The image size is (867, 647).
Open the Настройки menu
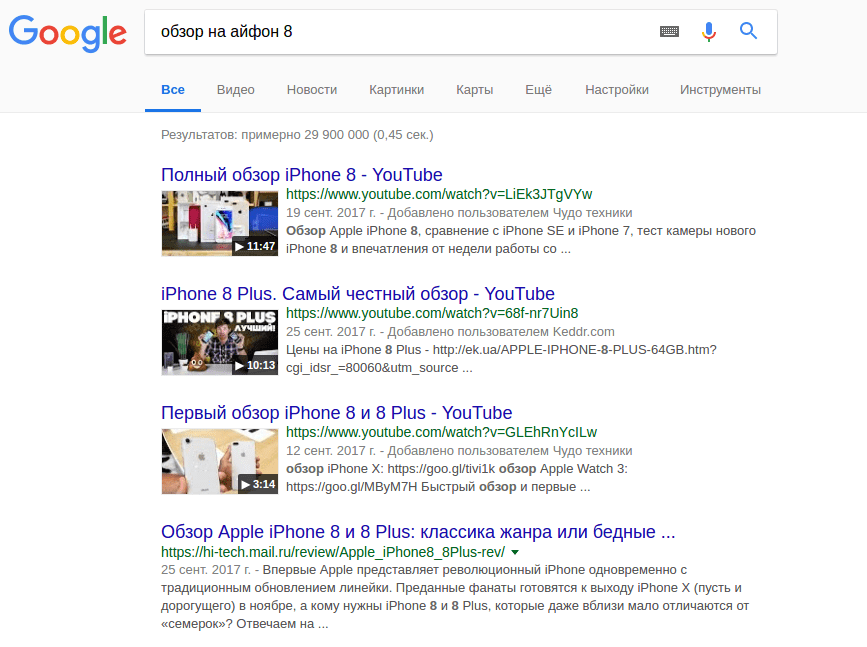tap(616, 90)
